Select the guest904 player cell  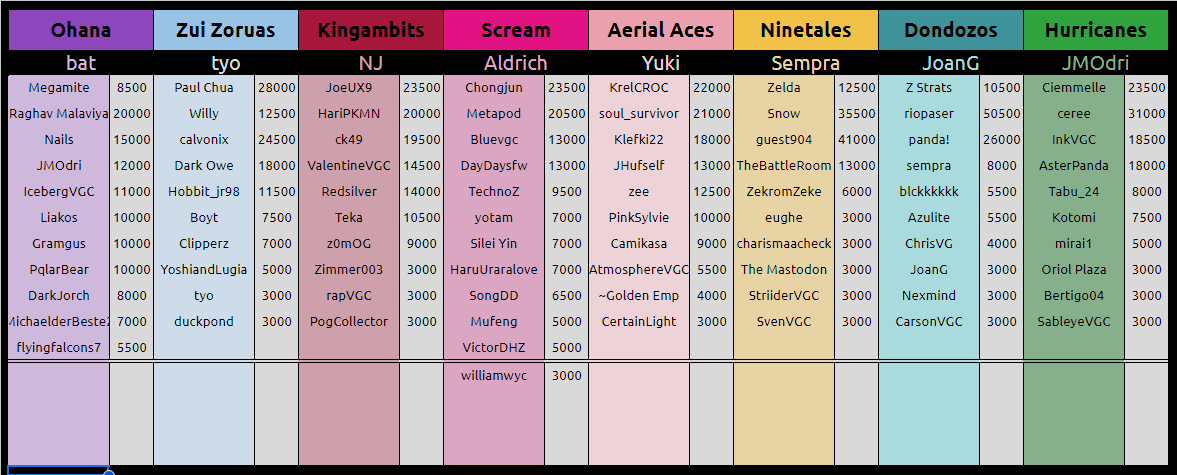click(x=784, y=140)
